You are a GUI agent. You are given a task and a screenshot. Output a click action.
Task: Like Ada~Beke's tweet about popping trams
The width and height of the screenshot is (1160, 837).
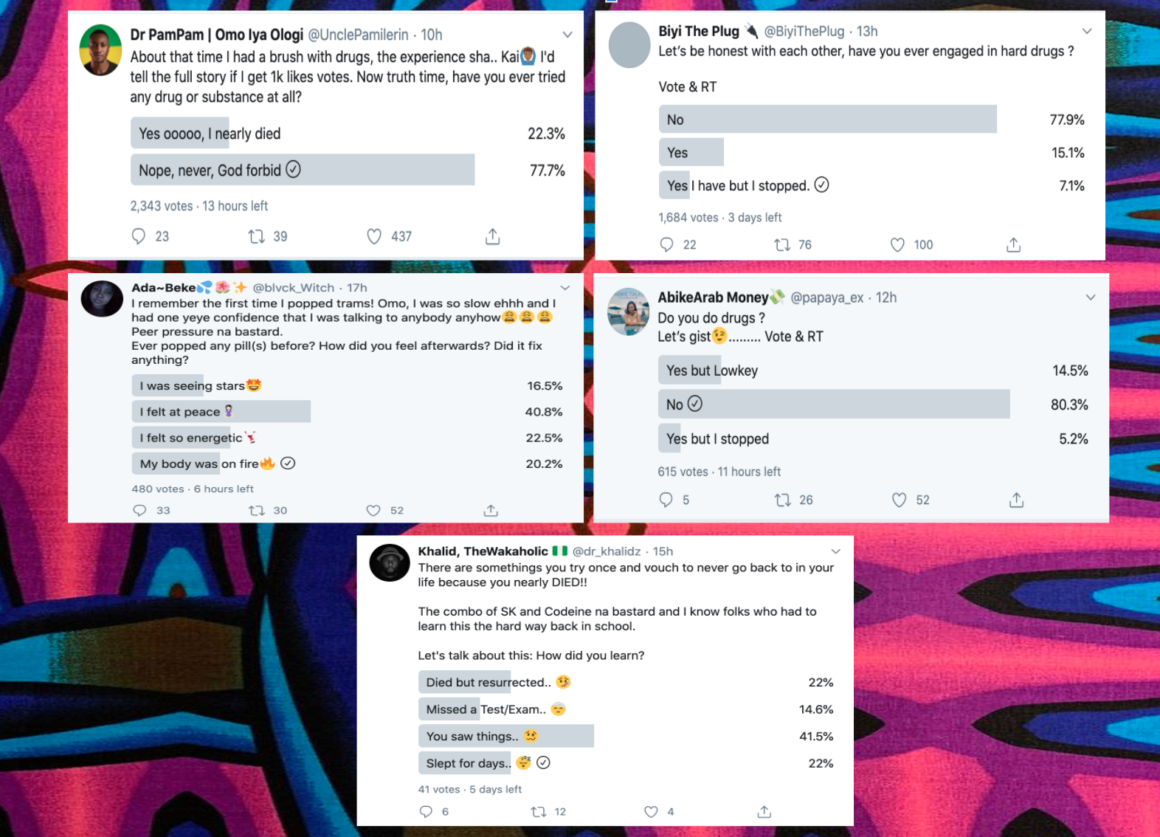pos(373,510)
